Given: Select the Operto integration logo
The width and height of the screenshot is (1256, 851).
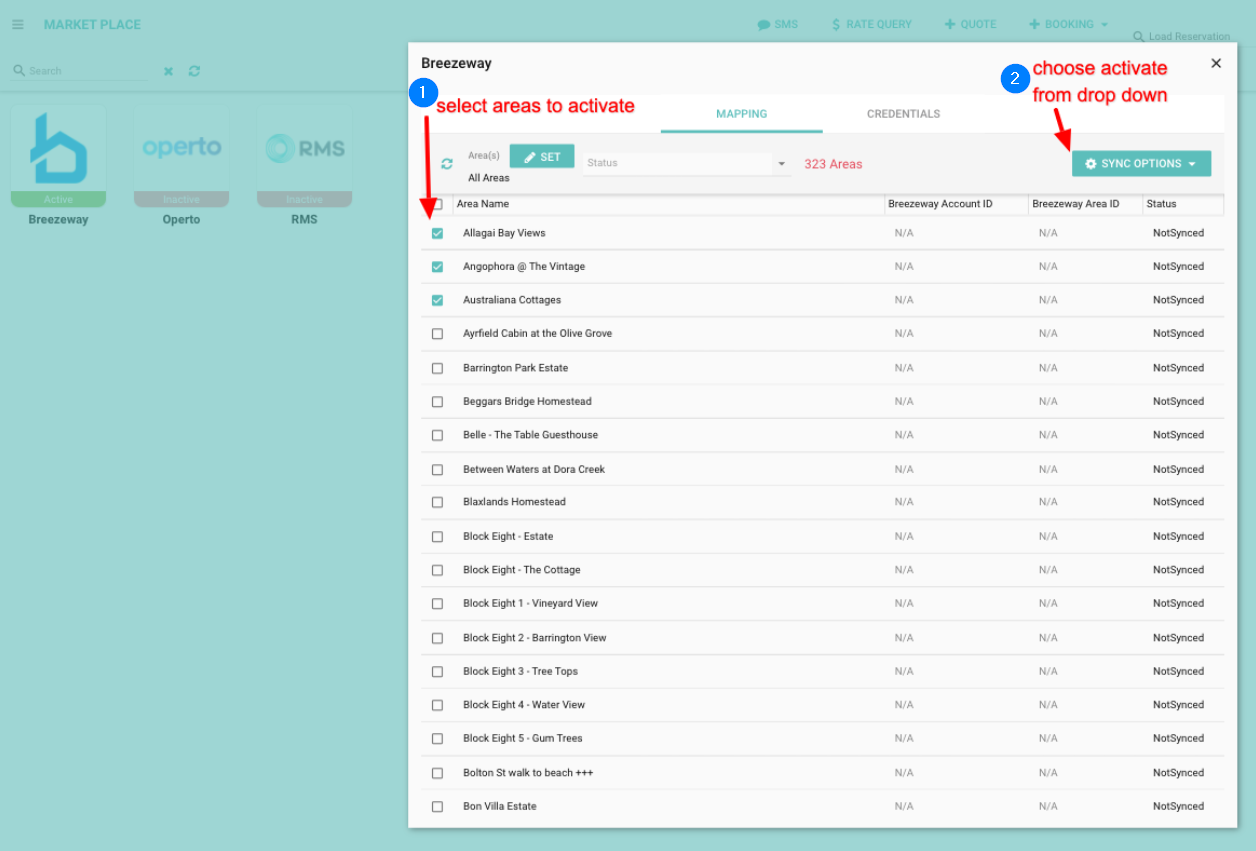Looking at the screenshot, I should [x=181, y=150].
